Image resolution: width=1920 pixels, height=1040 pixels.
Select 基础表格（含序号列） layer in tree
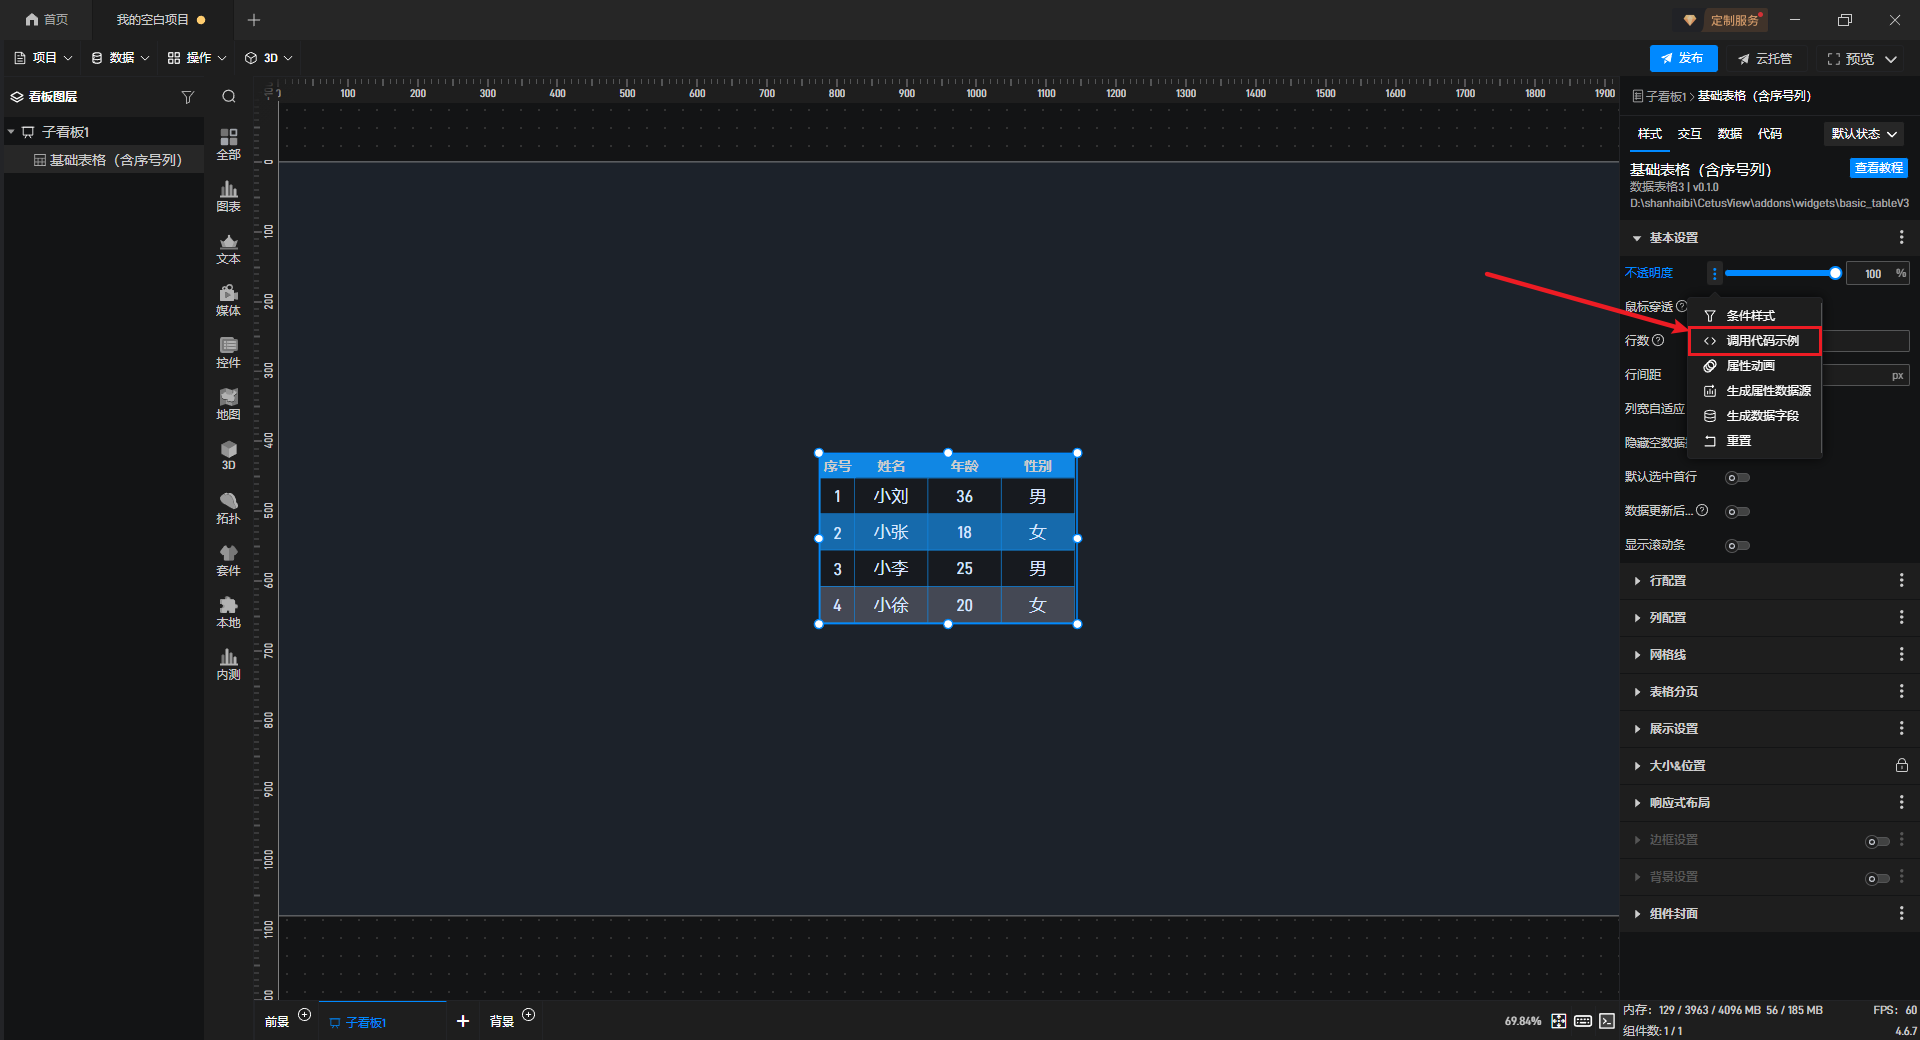coord(115,160)
